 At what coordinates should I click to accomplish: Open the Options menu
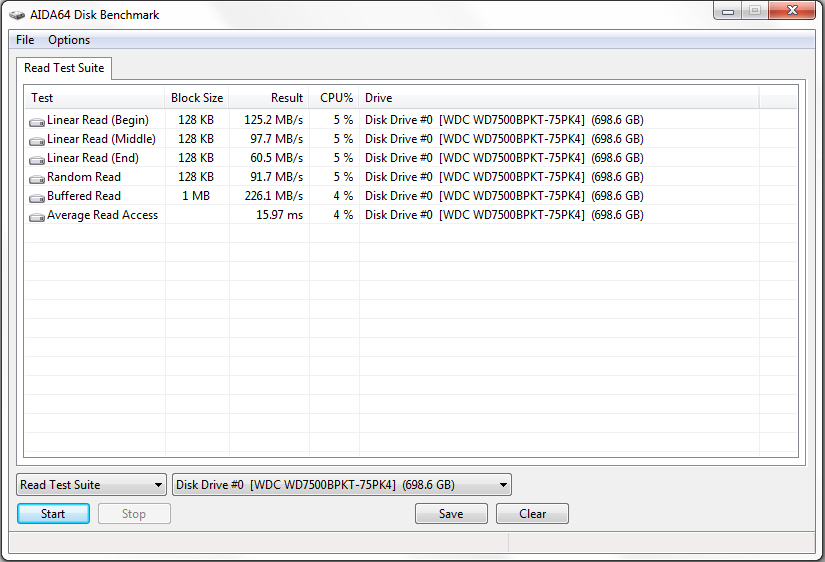pos(69,40)
